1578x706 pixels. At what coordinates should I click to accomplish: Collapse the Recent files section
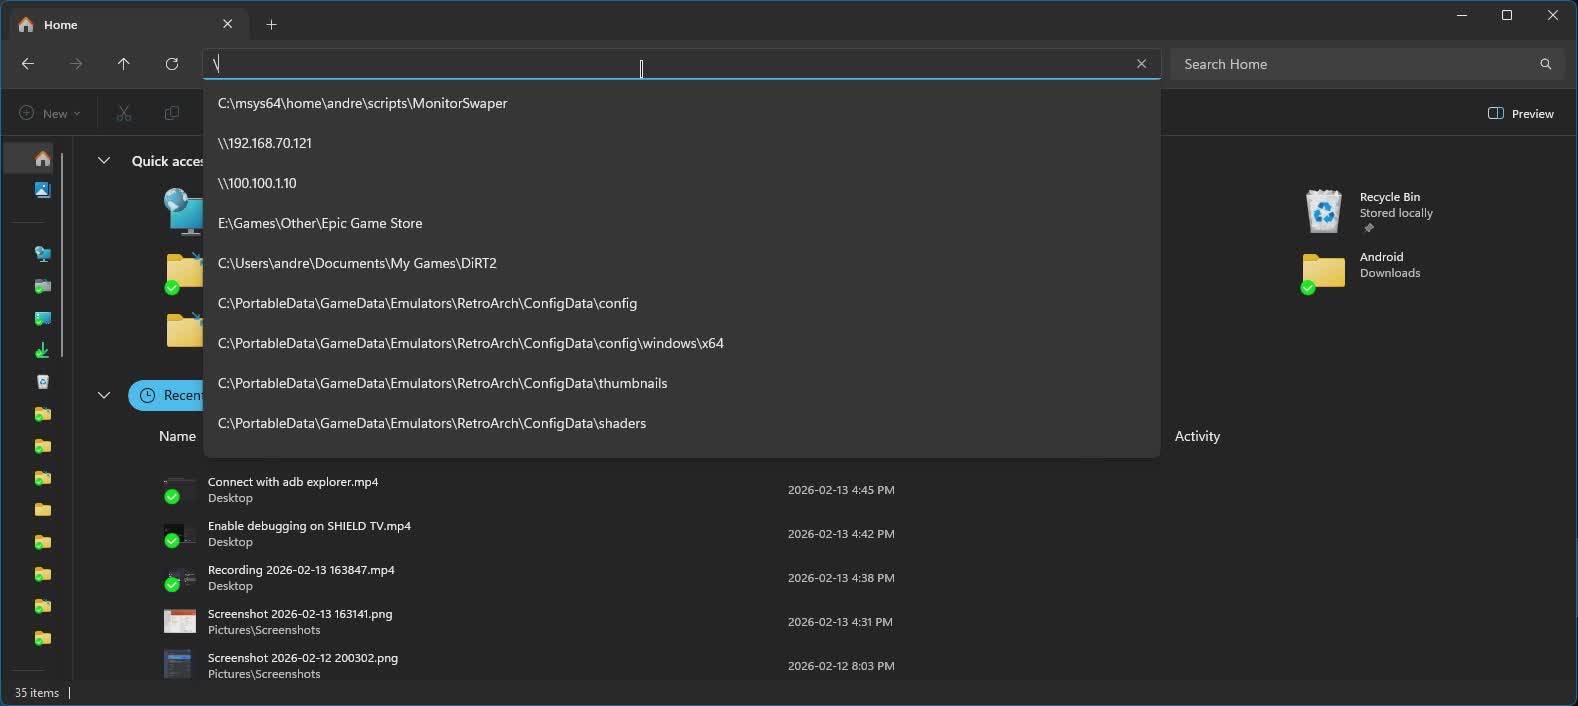click(104, 395)
